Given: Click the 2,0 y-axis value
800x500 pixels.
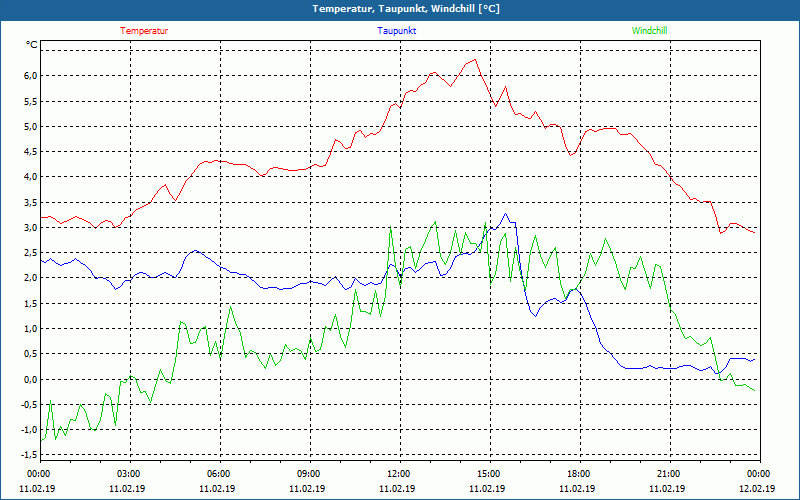Looking at the screenshot, I should pos(31,278).
